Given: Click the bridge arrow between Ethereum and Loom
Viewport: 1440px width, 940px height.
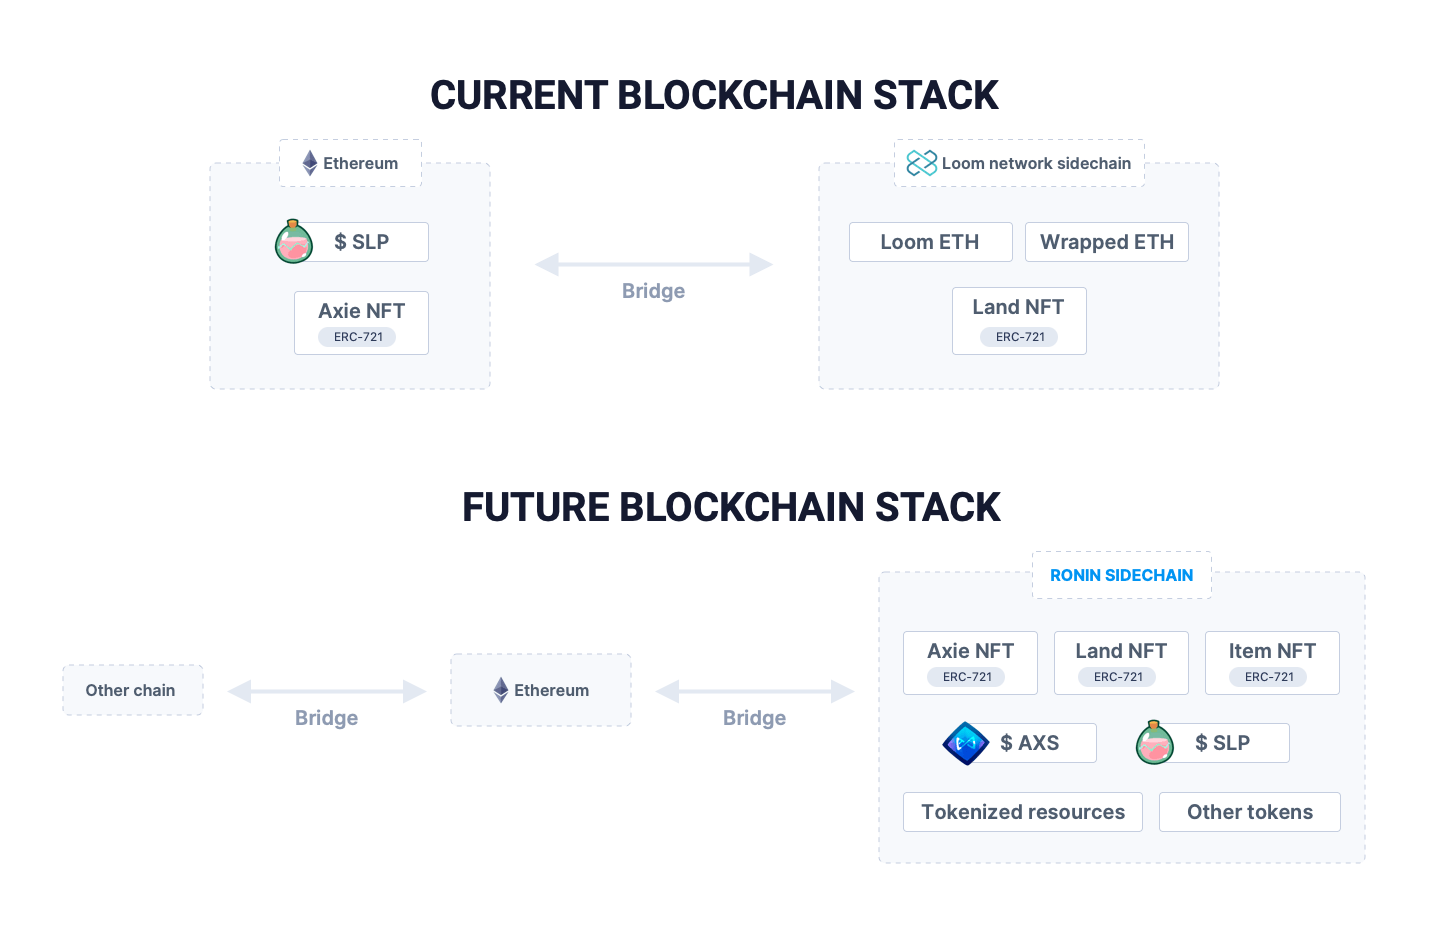Looking at the screenshot, I should [654, 265].
